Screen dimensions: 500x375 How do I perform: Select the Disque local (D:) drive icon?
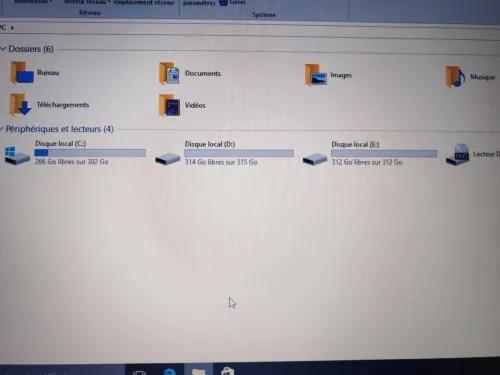[x=168, y=158]
